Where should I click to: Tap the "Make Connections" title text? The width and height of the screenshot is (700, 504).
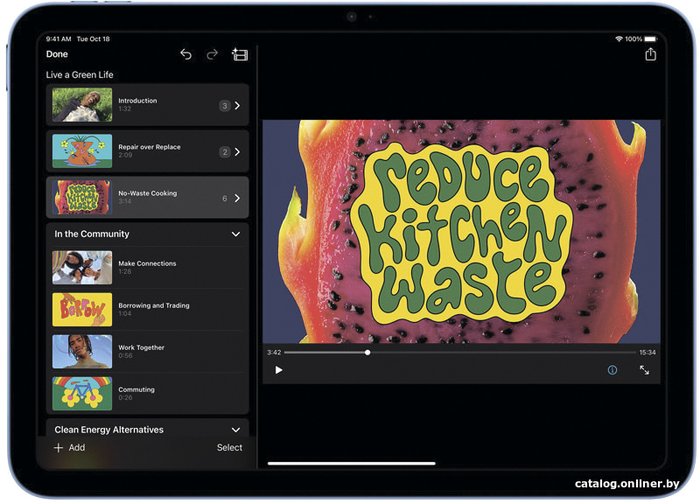147,263
